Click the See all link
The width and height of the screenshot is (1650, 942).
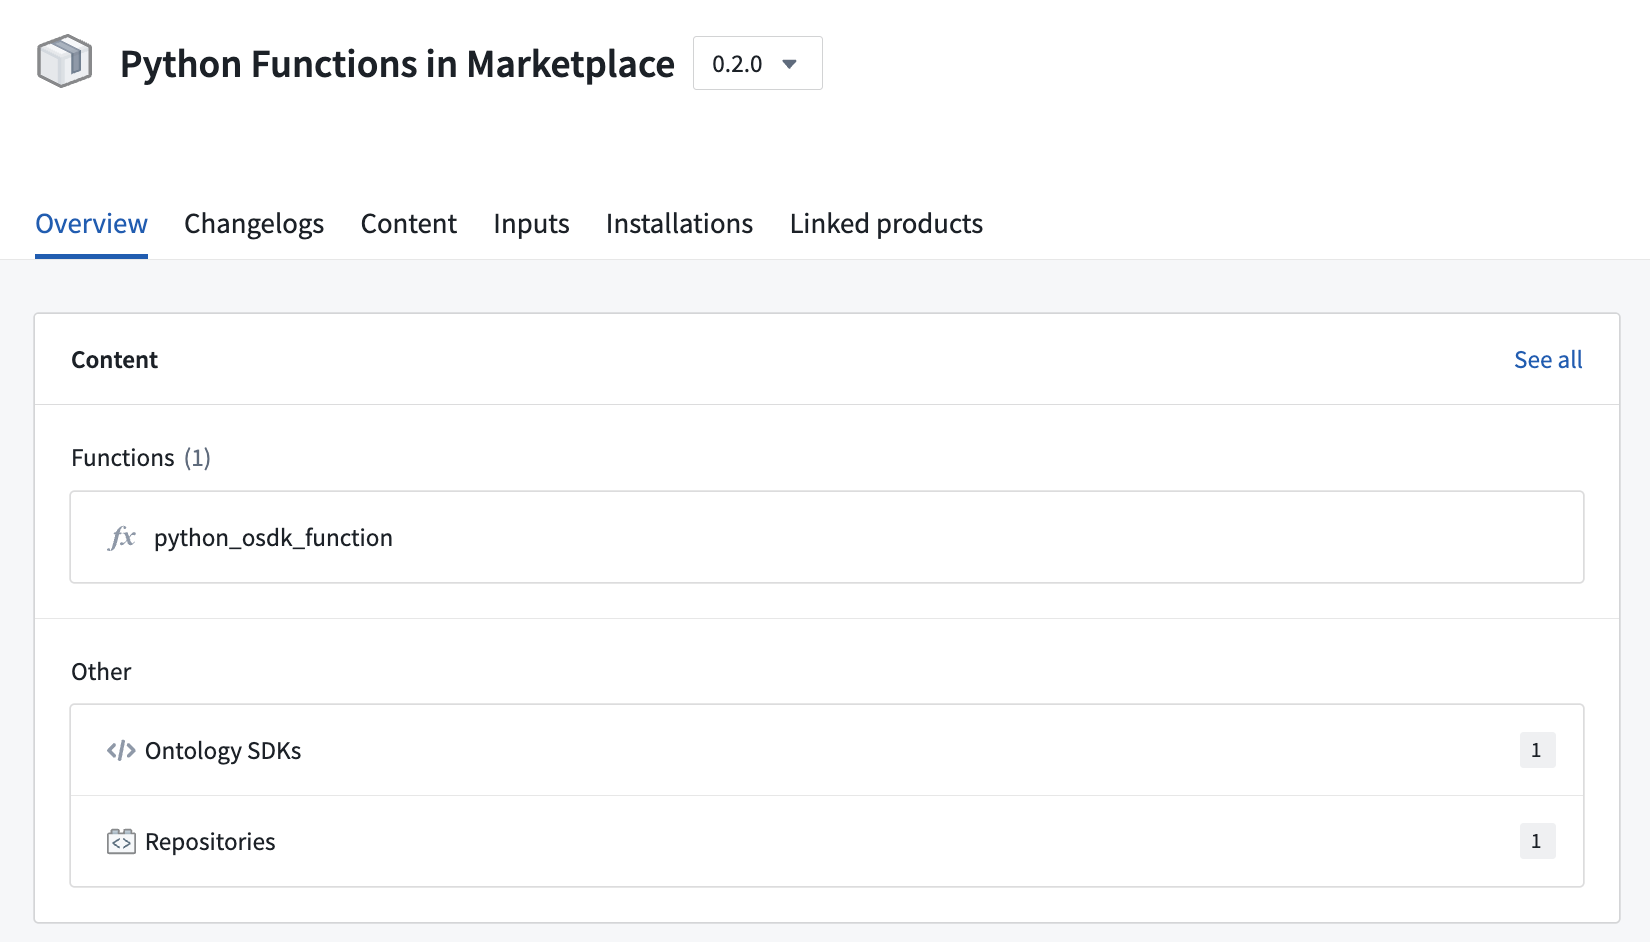coord(1548,359)
